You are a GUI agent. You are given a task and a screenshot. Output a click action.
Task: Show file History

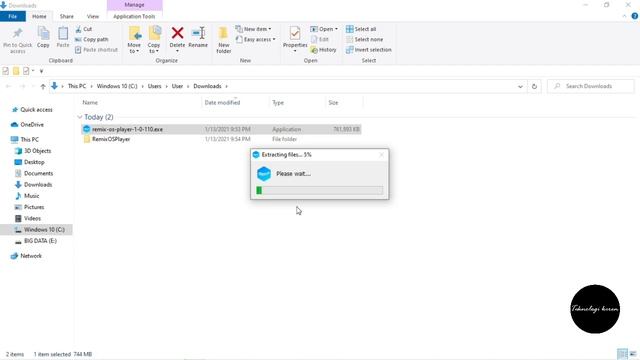[323, 50]
